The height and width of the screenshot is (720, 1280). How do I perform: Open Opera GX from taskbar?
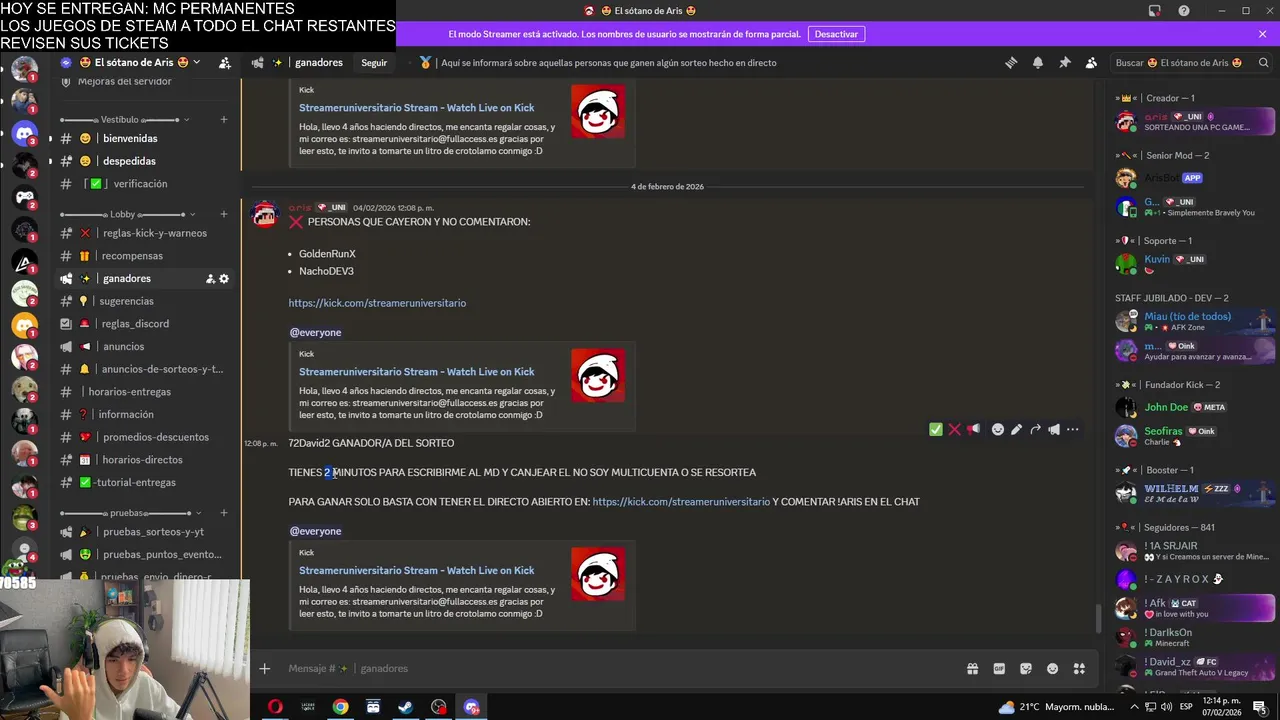tap(275, 707)
